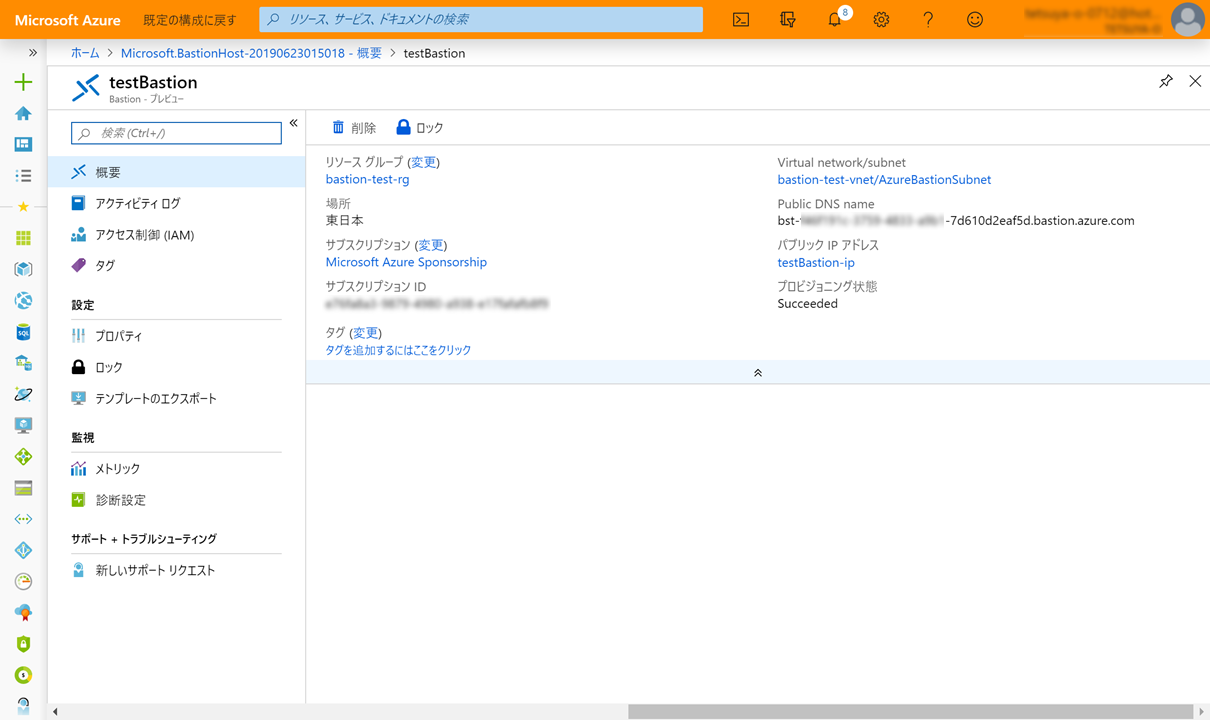
Task: Focus the global resource search box
Action: pyautogui.click(x=481, y=19)
